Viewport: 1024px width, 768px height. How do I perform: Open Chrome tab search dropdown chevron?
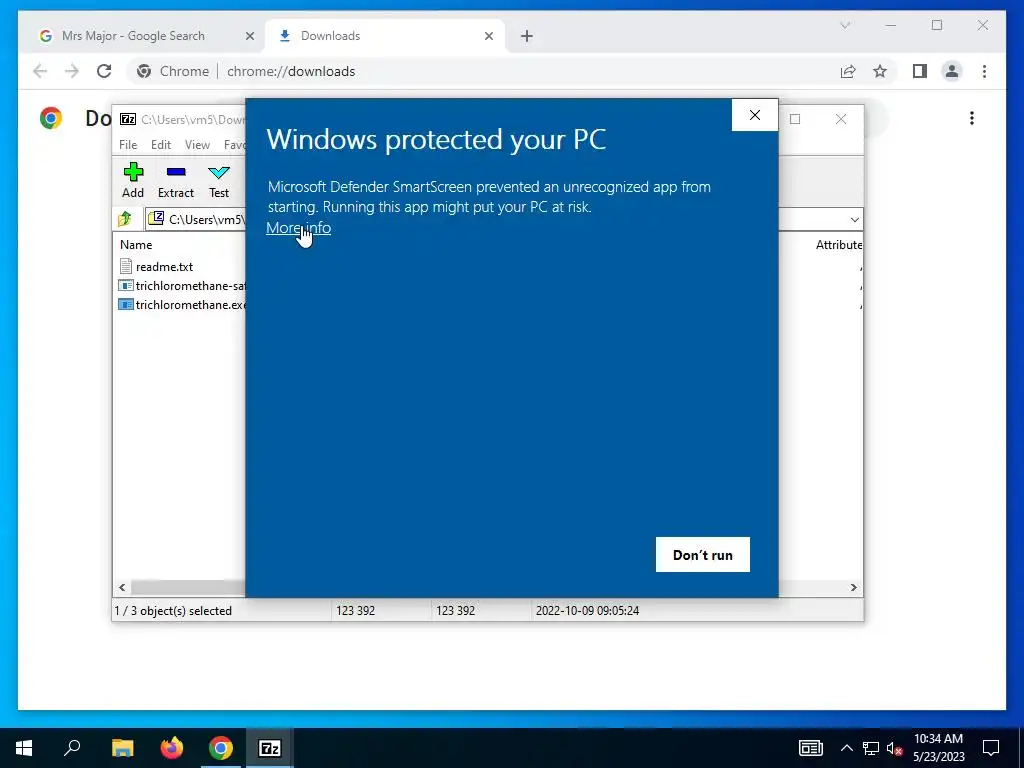(844, 25)
